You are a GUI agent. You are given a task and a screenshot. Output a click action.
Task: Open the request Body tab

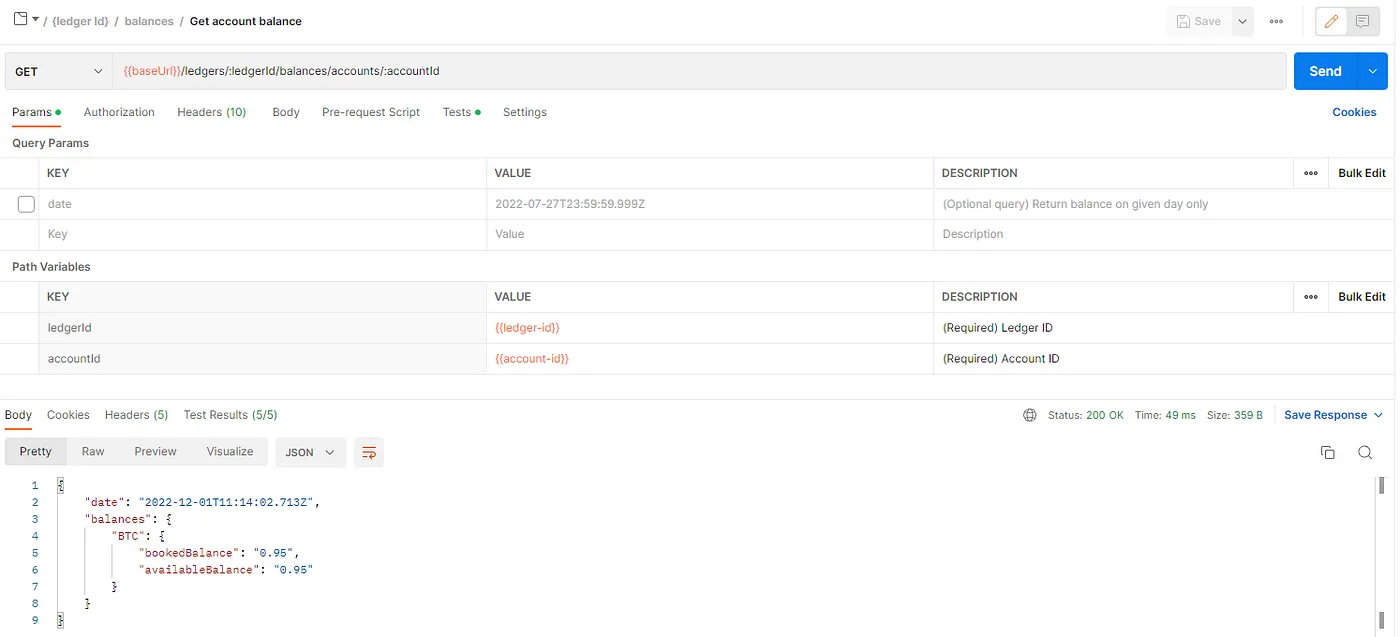coord(286,112)
